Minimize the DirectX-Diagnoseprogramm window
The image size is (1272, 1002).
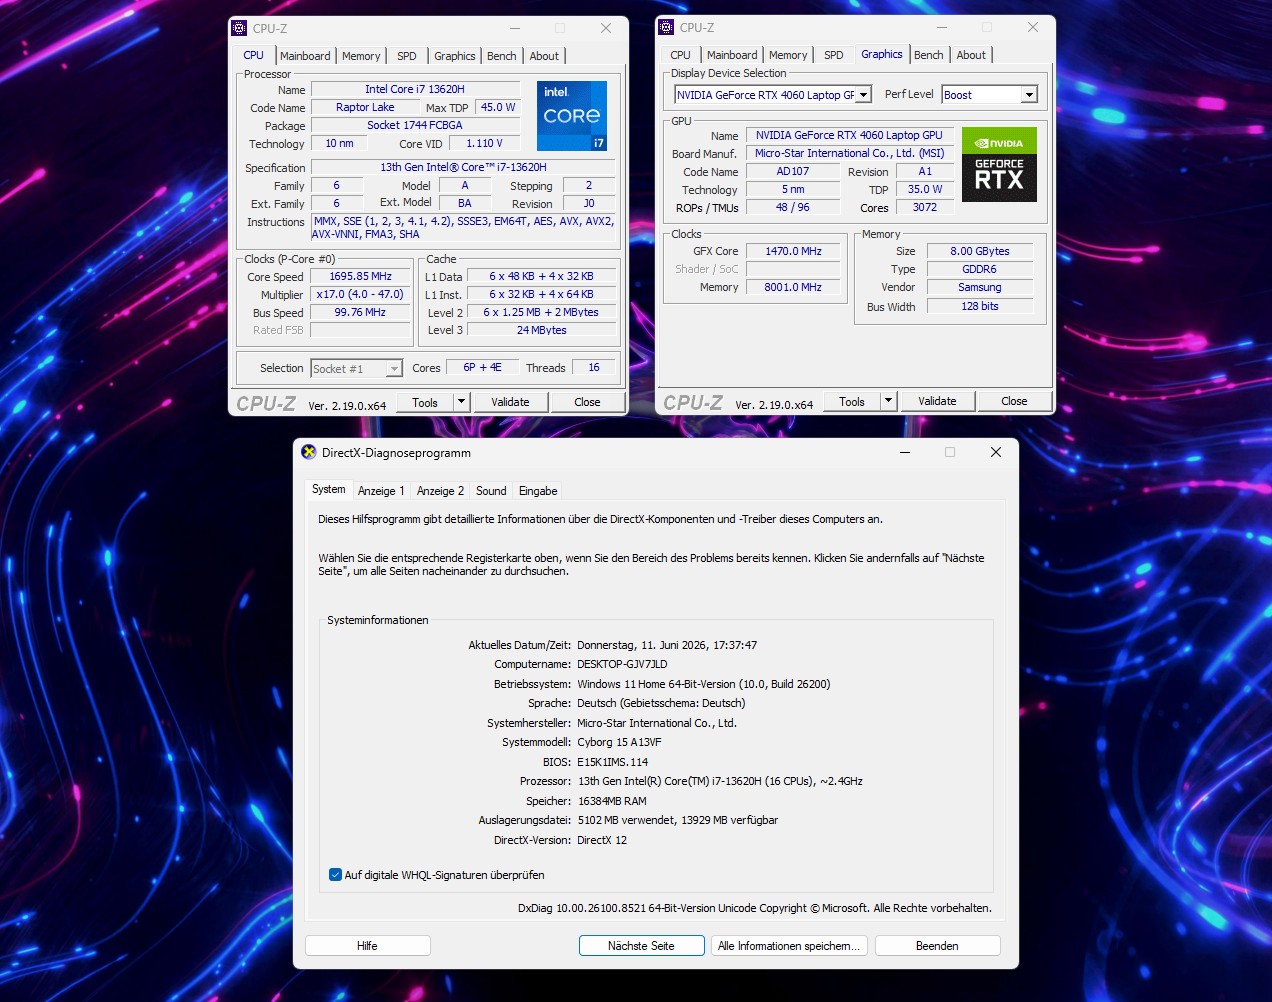click(x=904, y=452)
